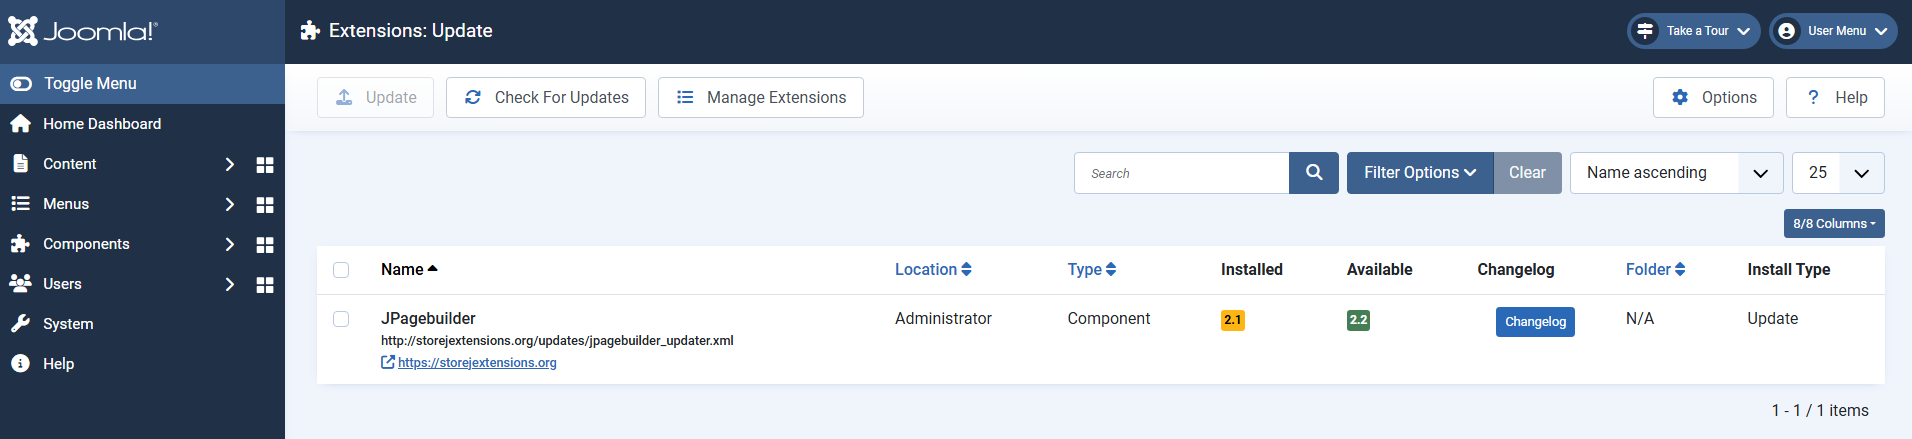Open the 25 items limit dropdown

pos(1838,173)
